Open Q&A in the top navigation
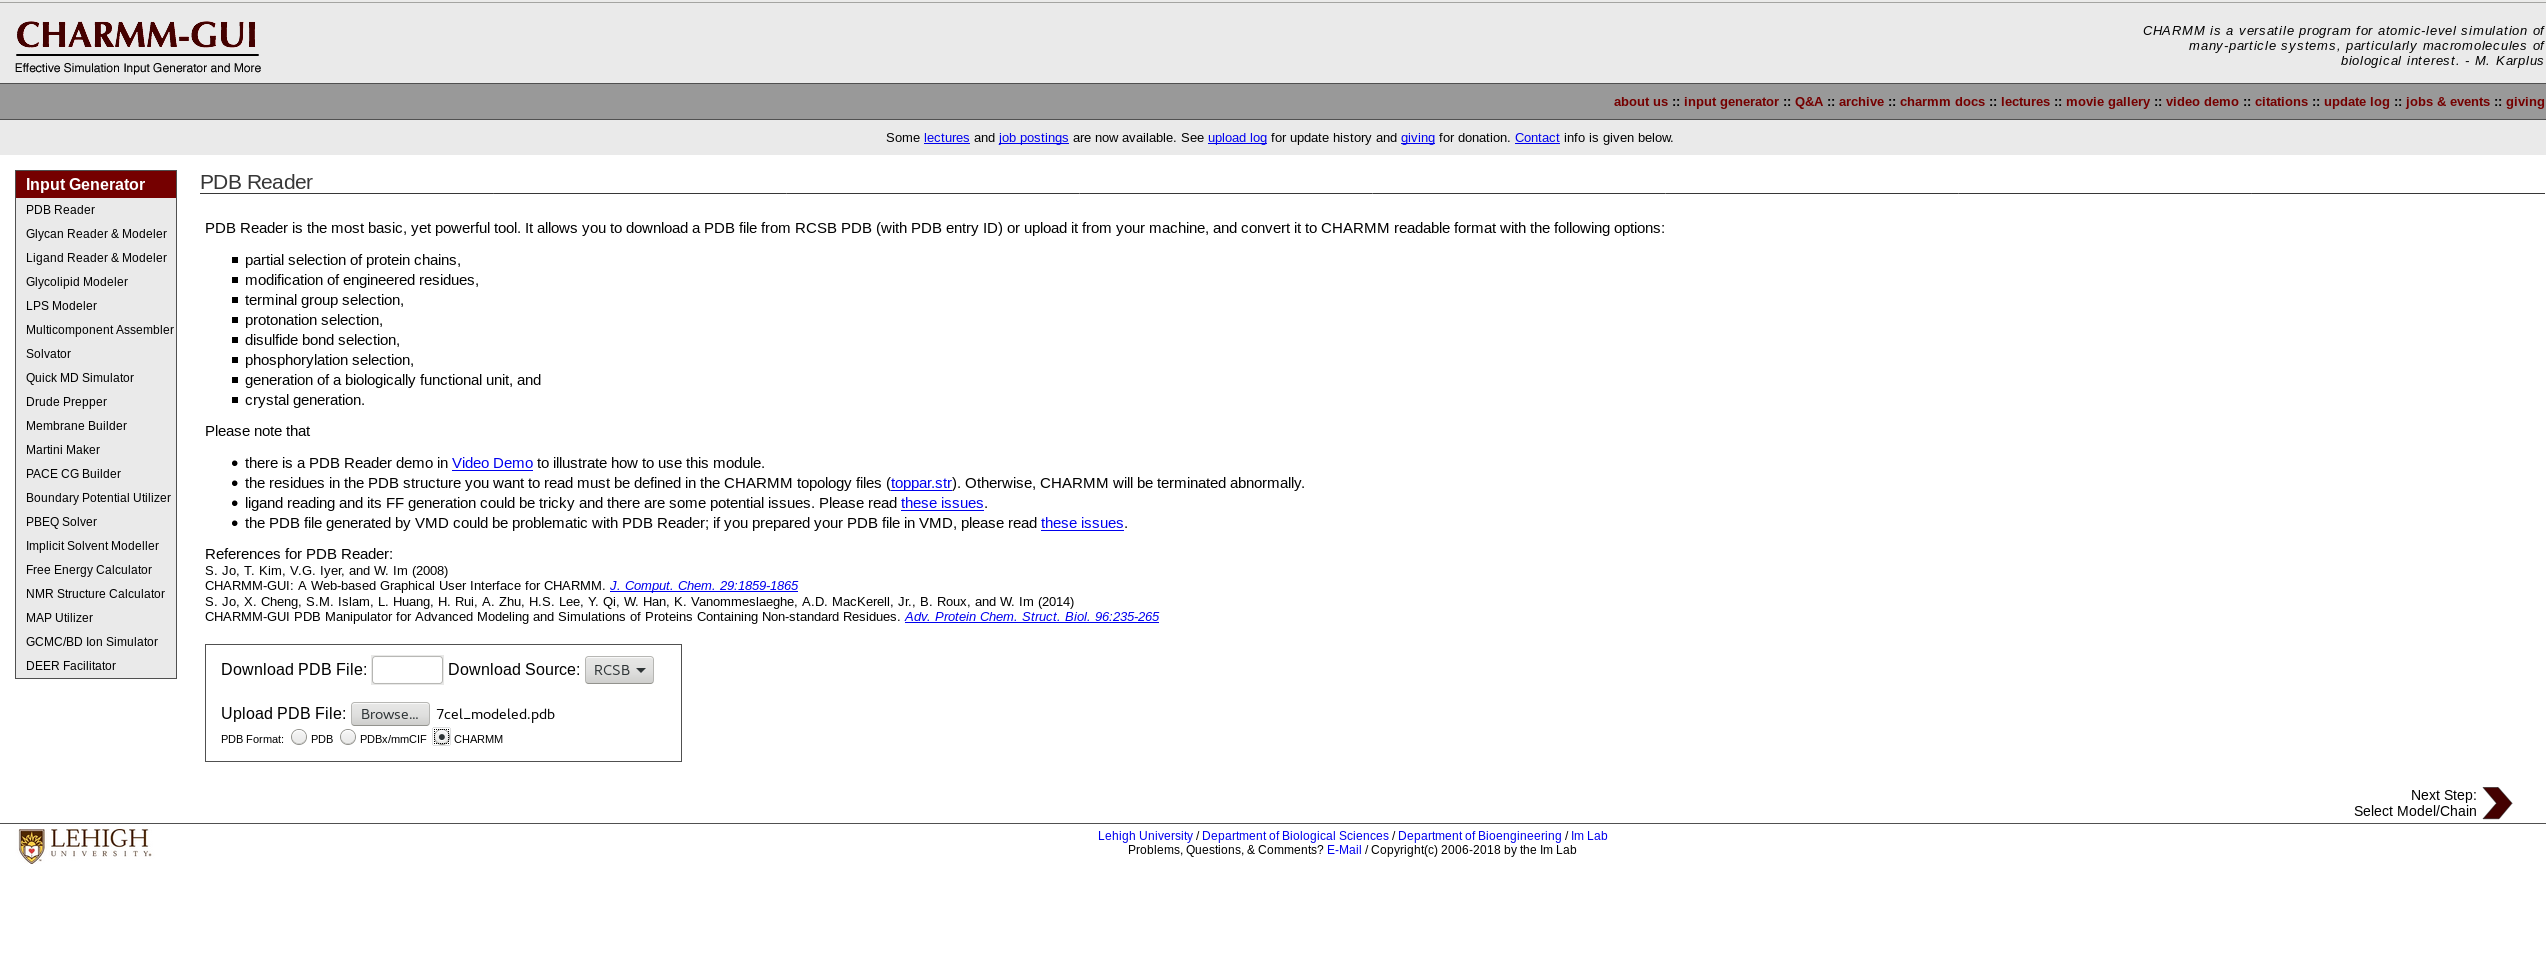Viewport: 2546px width, 979px height. (x=1808, y=102)
